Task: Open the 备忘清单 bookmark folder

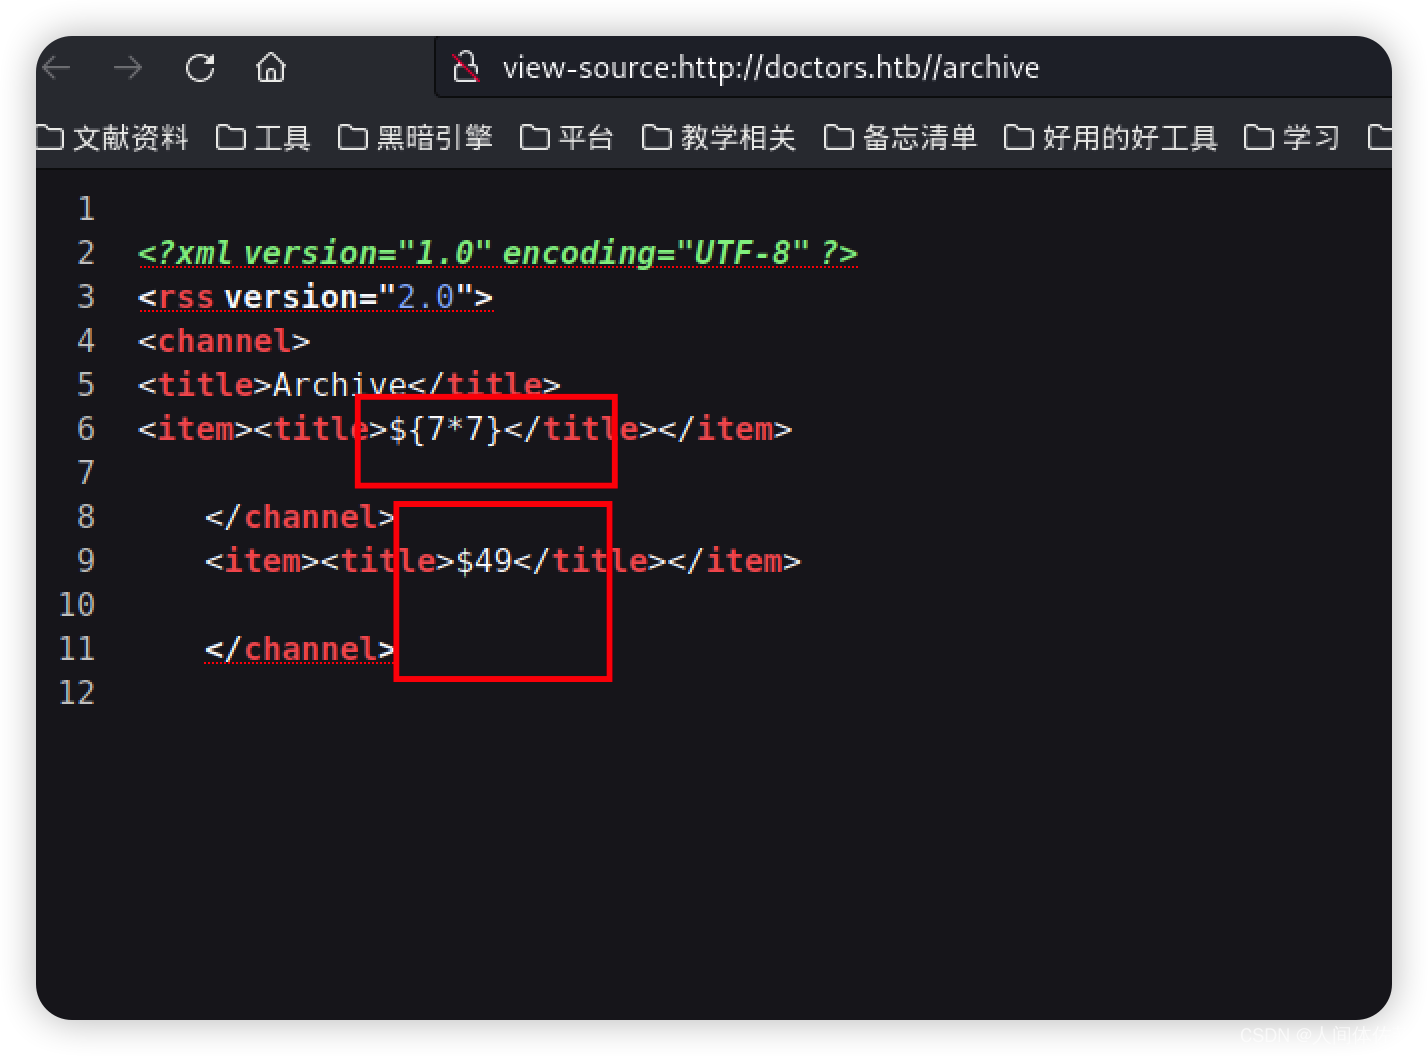Action: tap(901, 137)
